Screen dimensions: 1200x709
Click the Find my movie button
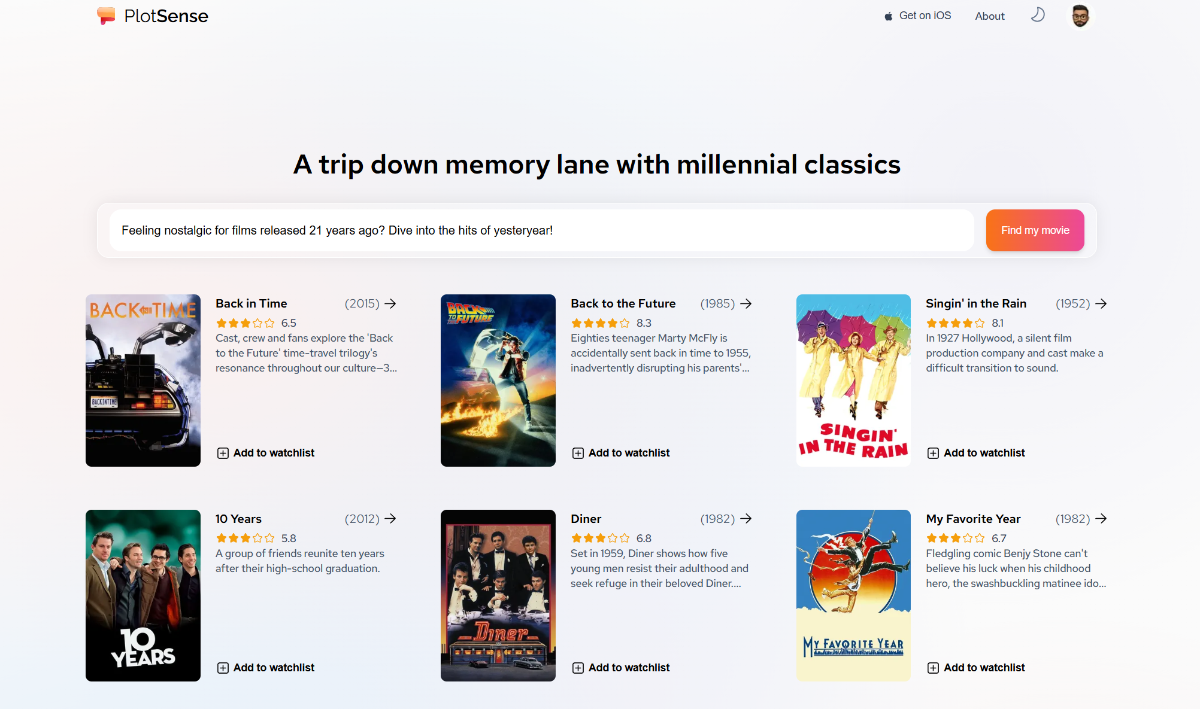[1035, 230]
